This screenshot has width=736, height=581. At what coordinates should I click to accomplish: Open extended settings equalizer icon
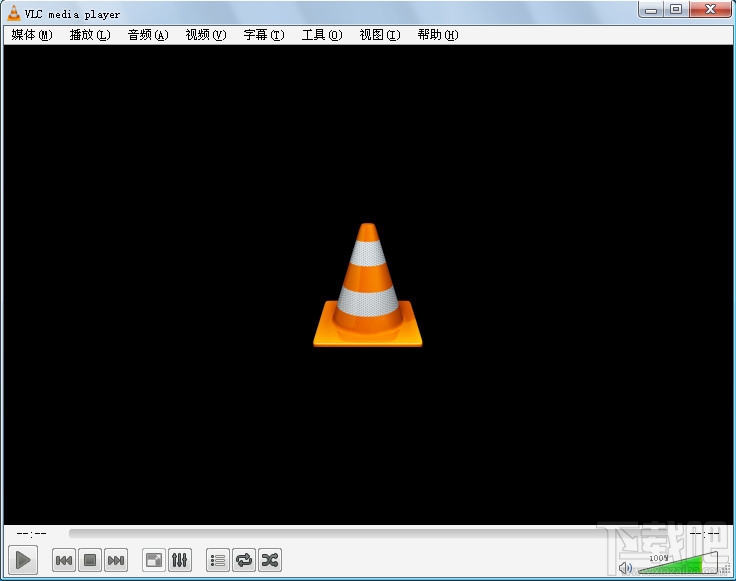point(179,560)
